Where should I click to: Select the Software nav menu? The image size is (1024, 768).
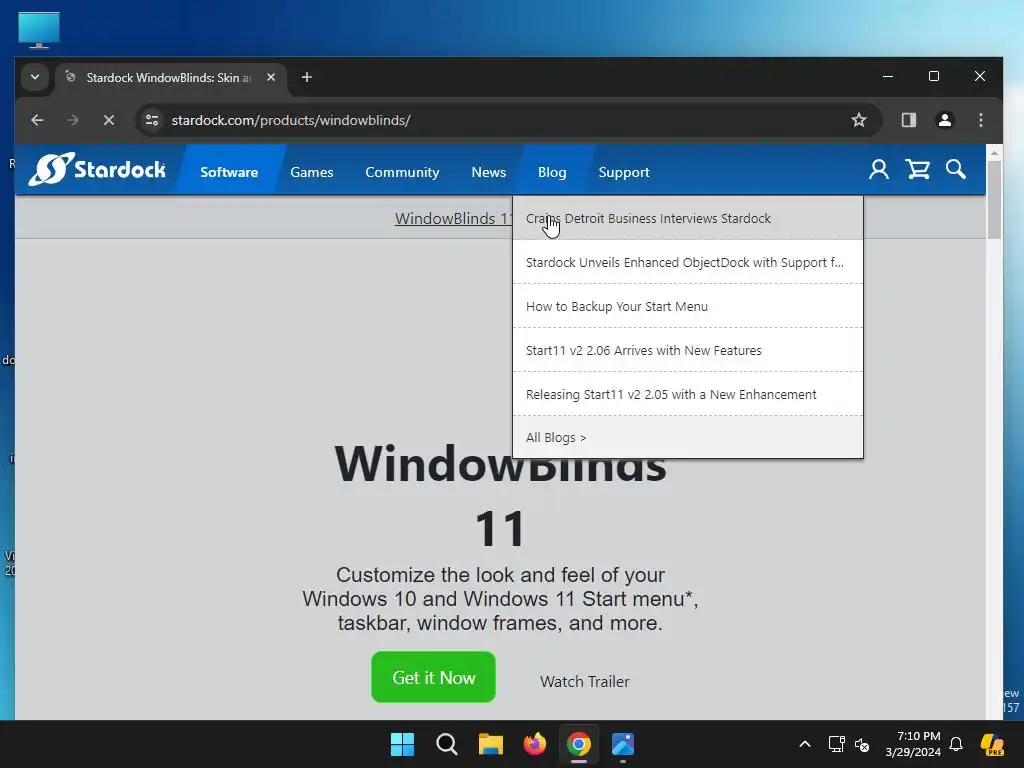point(229,172)
